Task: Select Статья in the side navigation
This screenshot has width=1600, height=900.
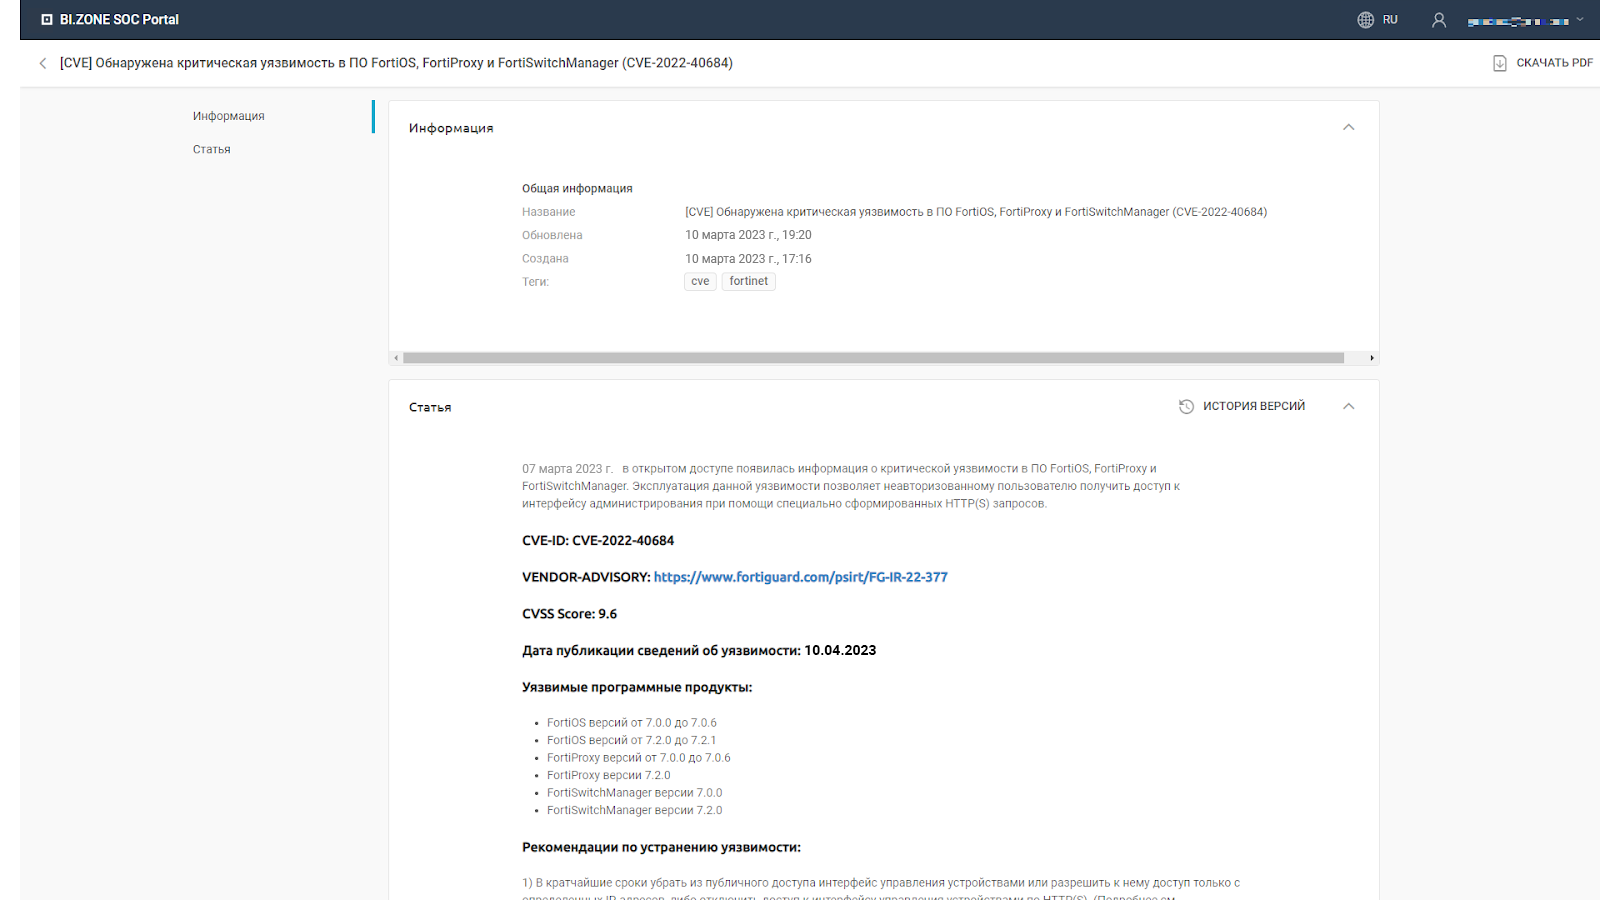Action: tap(212, 149)
